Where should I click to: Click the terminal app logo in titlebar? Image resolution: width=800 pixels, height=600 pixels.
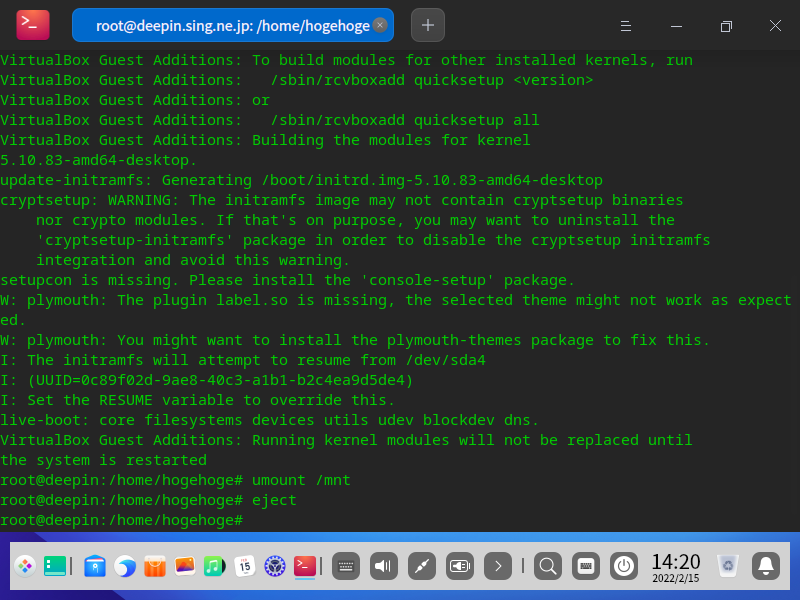pos(33,25)
